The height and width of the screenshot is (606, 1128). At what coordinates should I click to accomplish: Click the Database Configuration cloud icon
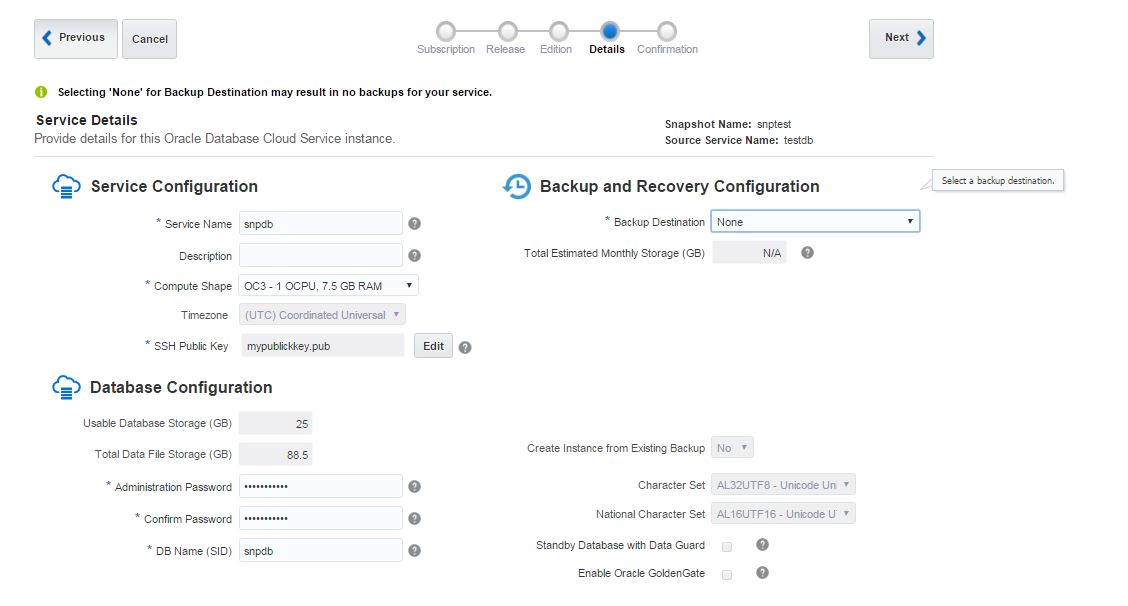click(66, 387)
